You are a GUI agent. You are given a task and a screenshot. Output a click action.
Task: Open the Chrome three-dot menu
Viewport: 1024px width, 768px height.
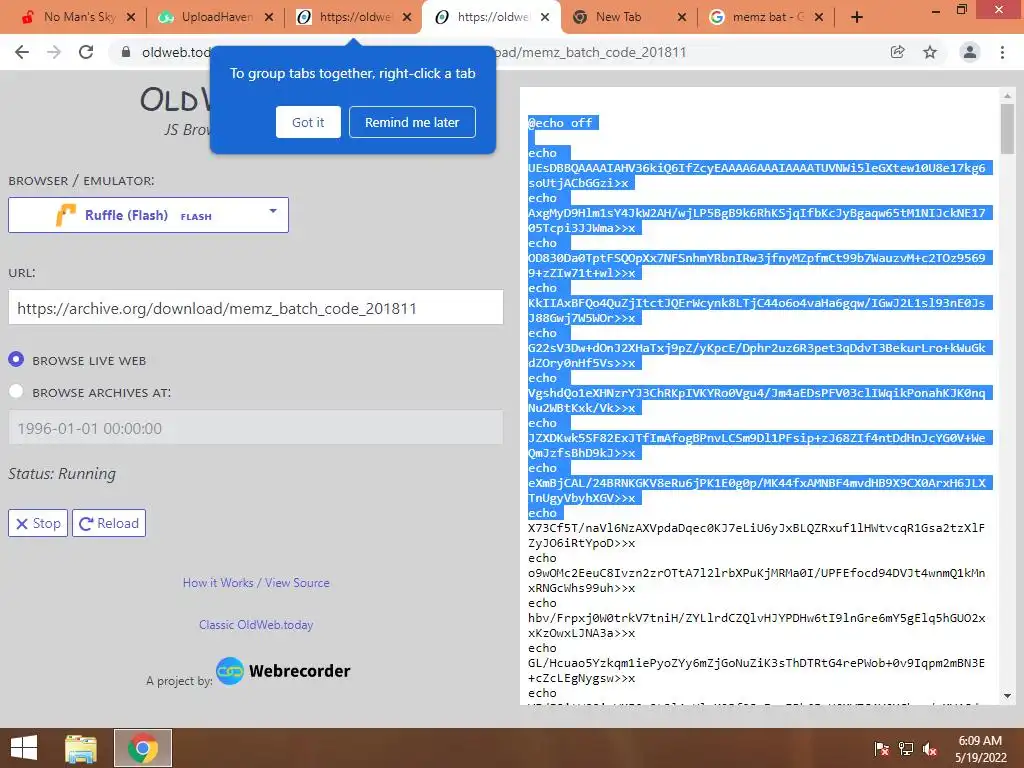[x=1002, y=52]
